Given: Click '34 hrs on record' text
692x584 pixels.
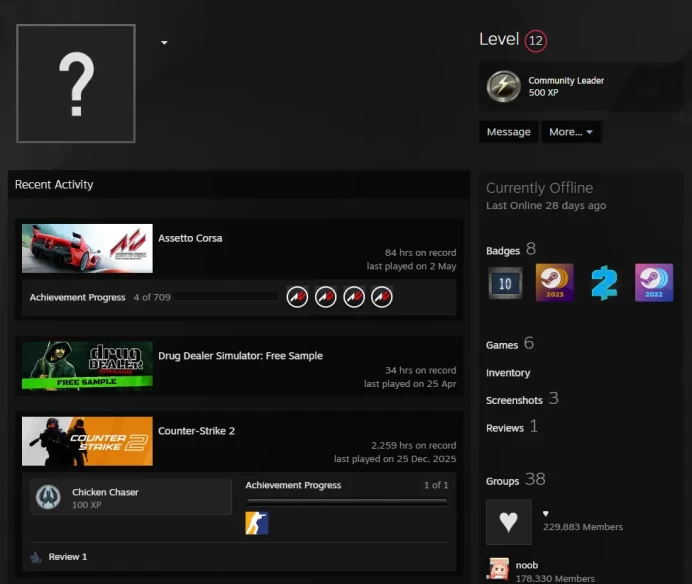Looking at the screenshot, I should coord(420,370).
